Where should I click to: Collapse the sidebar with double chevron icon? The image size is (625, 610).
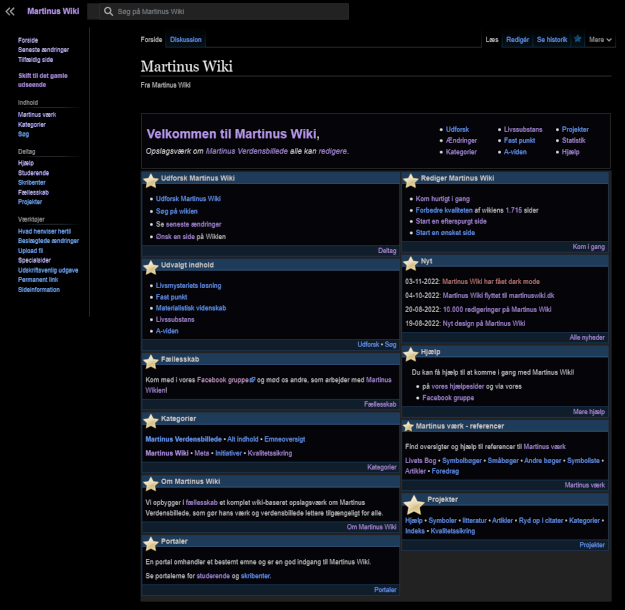click(x=10, y=12)
